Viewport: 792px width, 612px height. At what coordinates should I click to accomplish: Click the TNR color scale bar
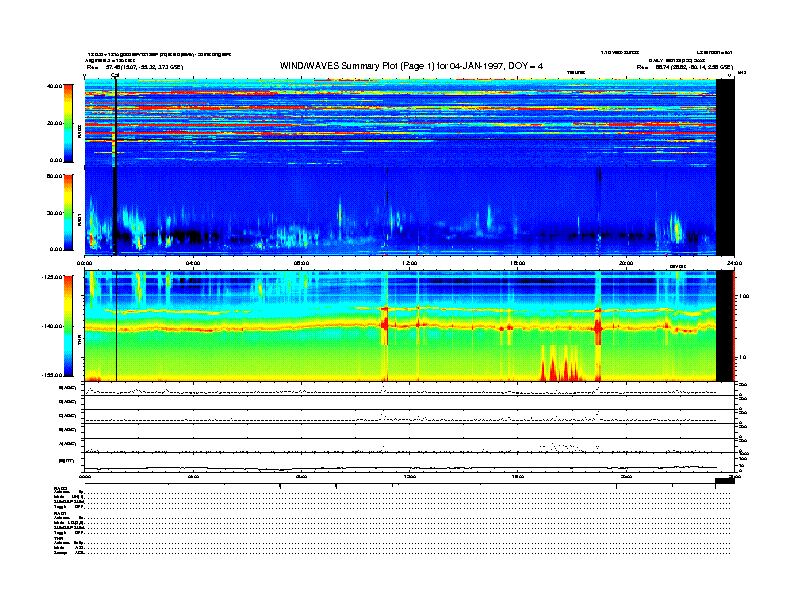pos(68,326)
